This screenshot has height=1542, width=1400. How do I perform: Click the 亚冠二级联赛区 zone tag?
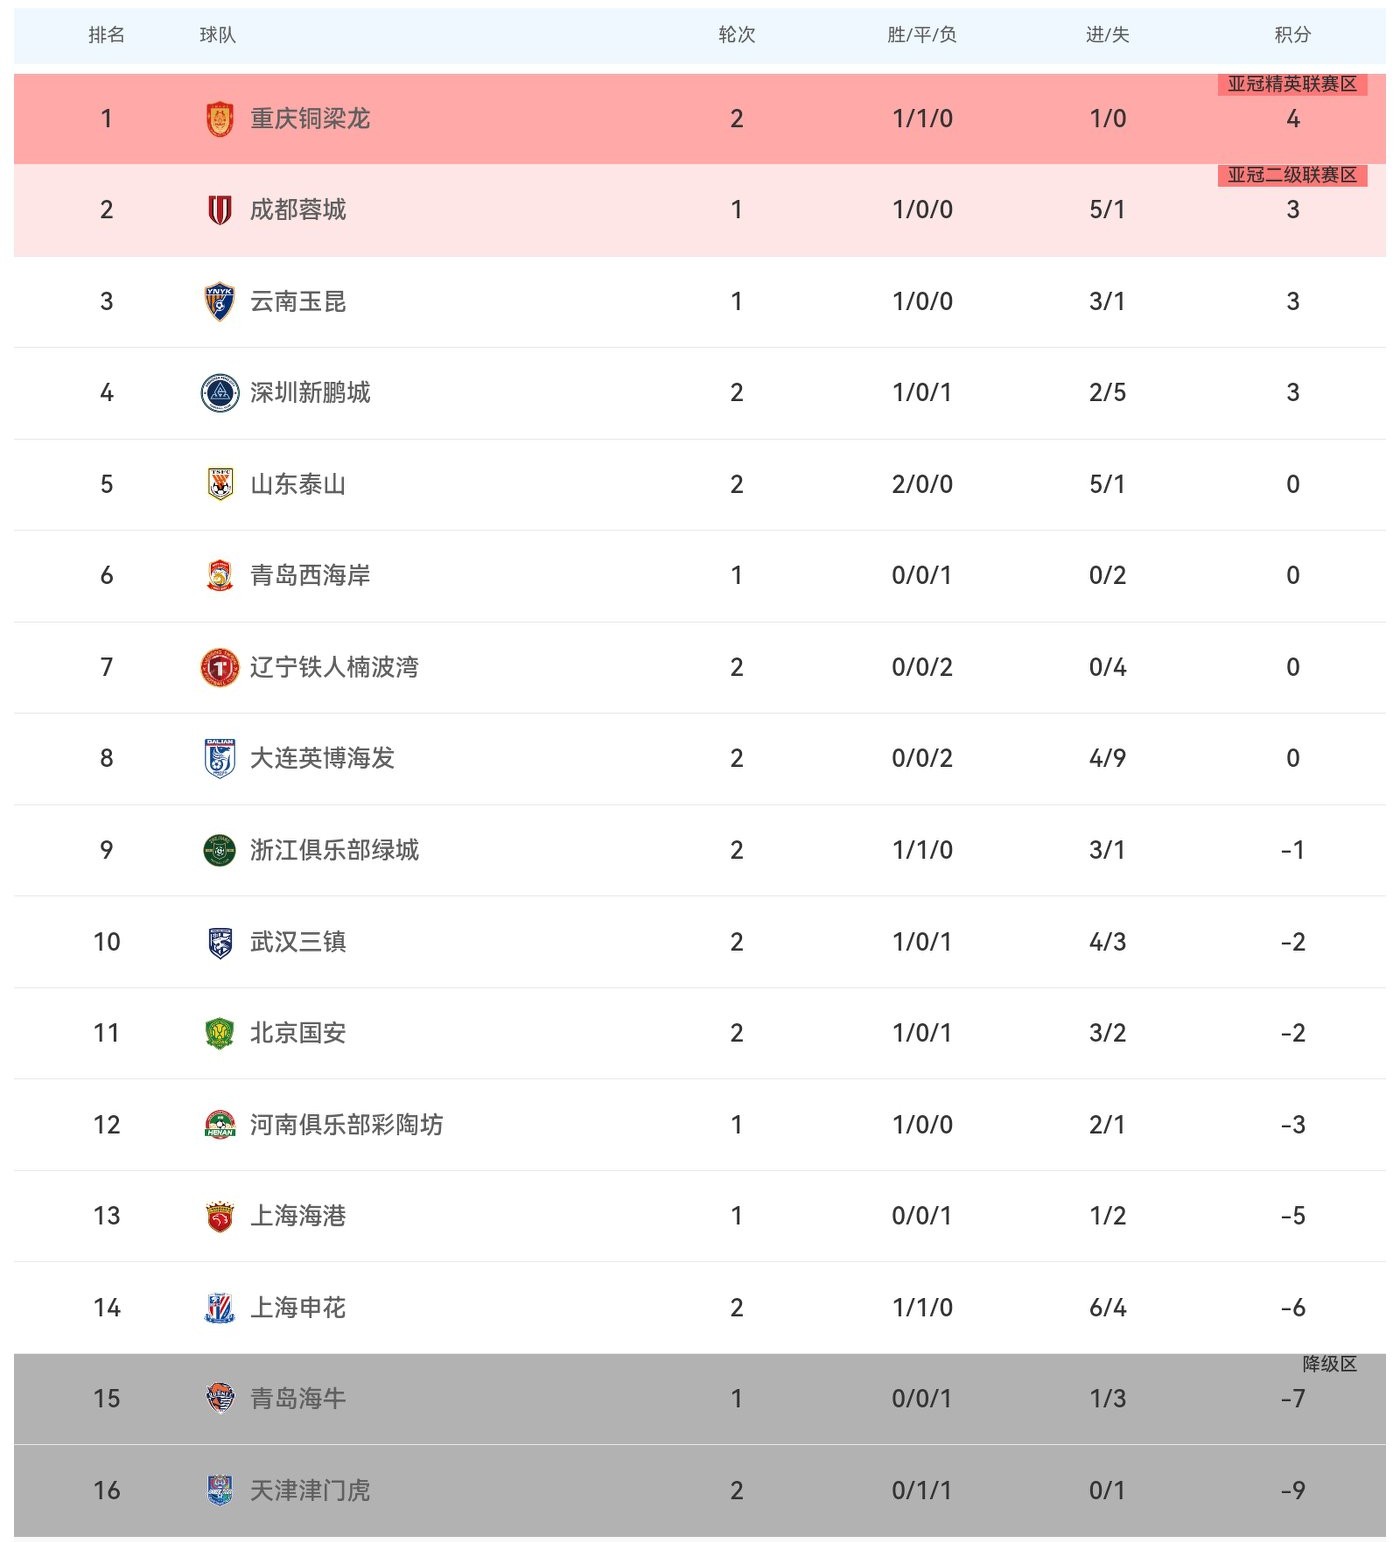point(1292,176)
